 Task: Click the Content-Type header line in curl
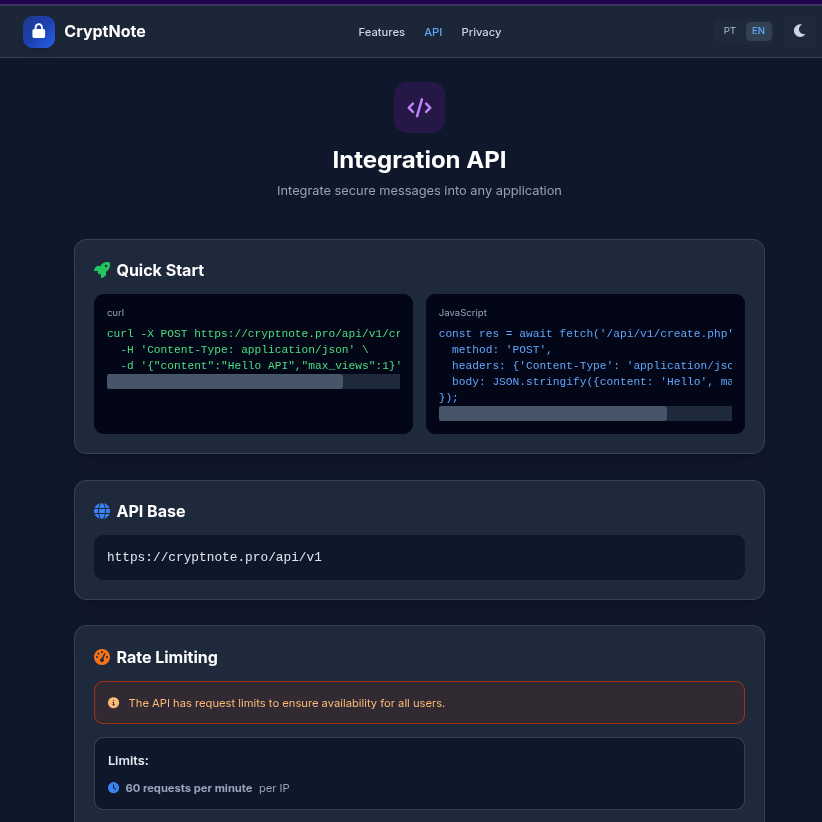244,350
